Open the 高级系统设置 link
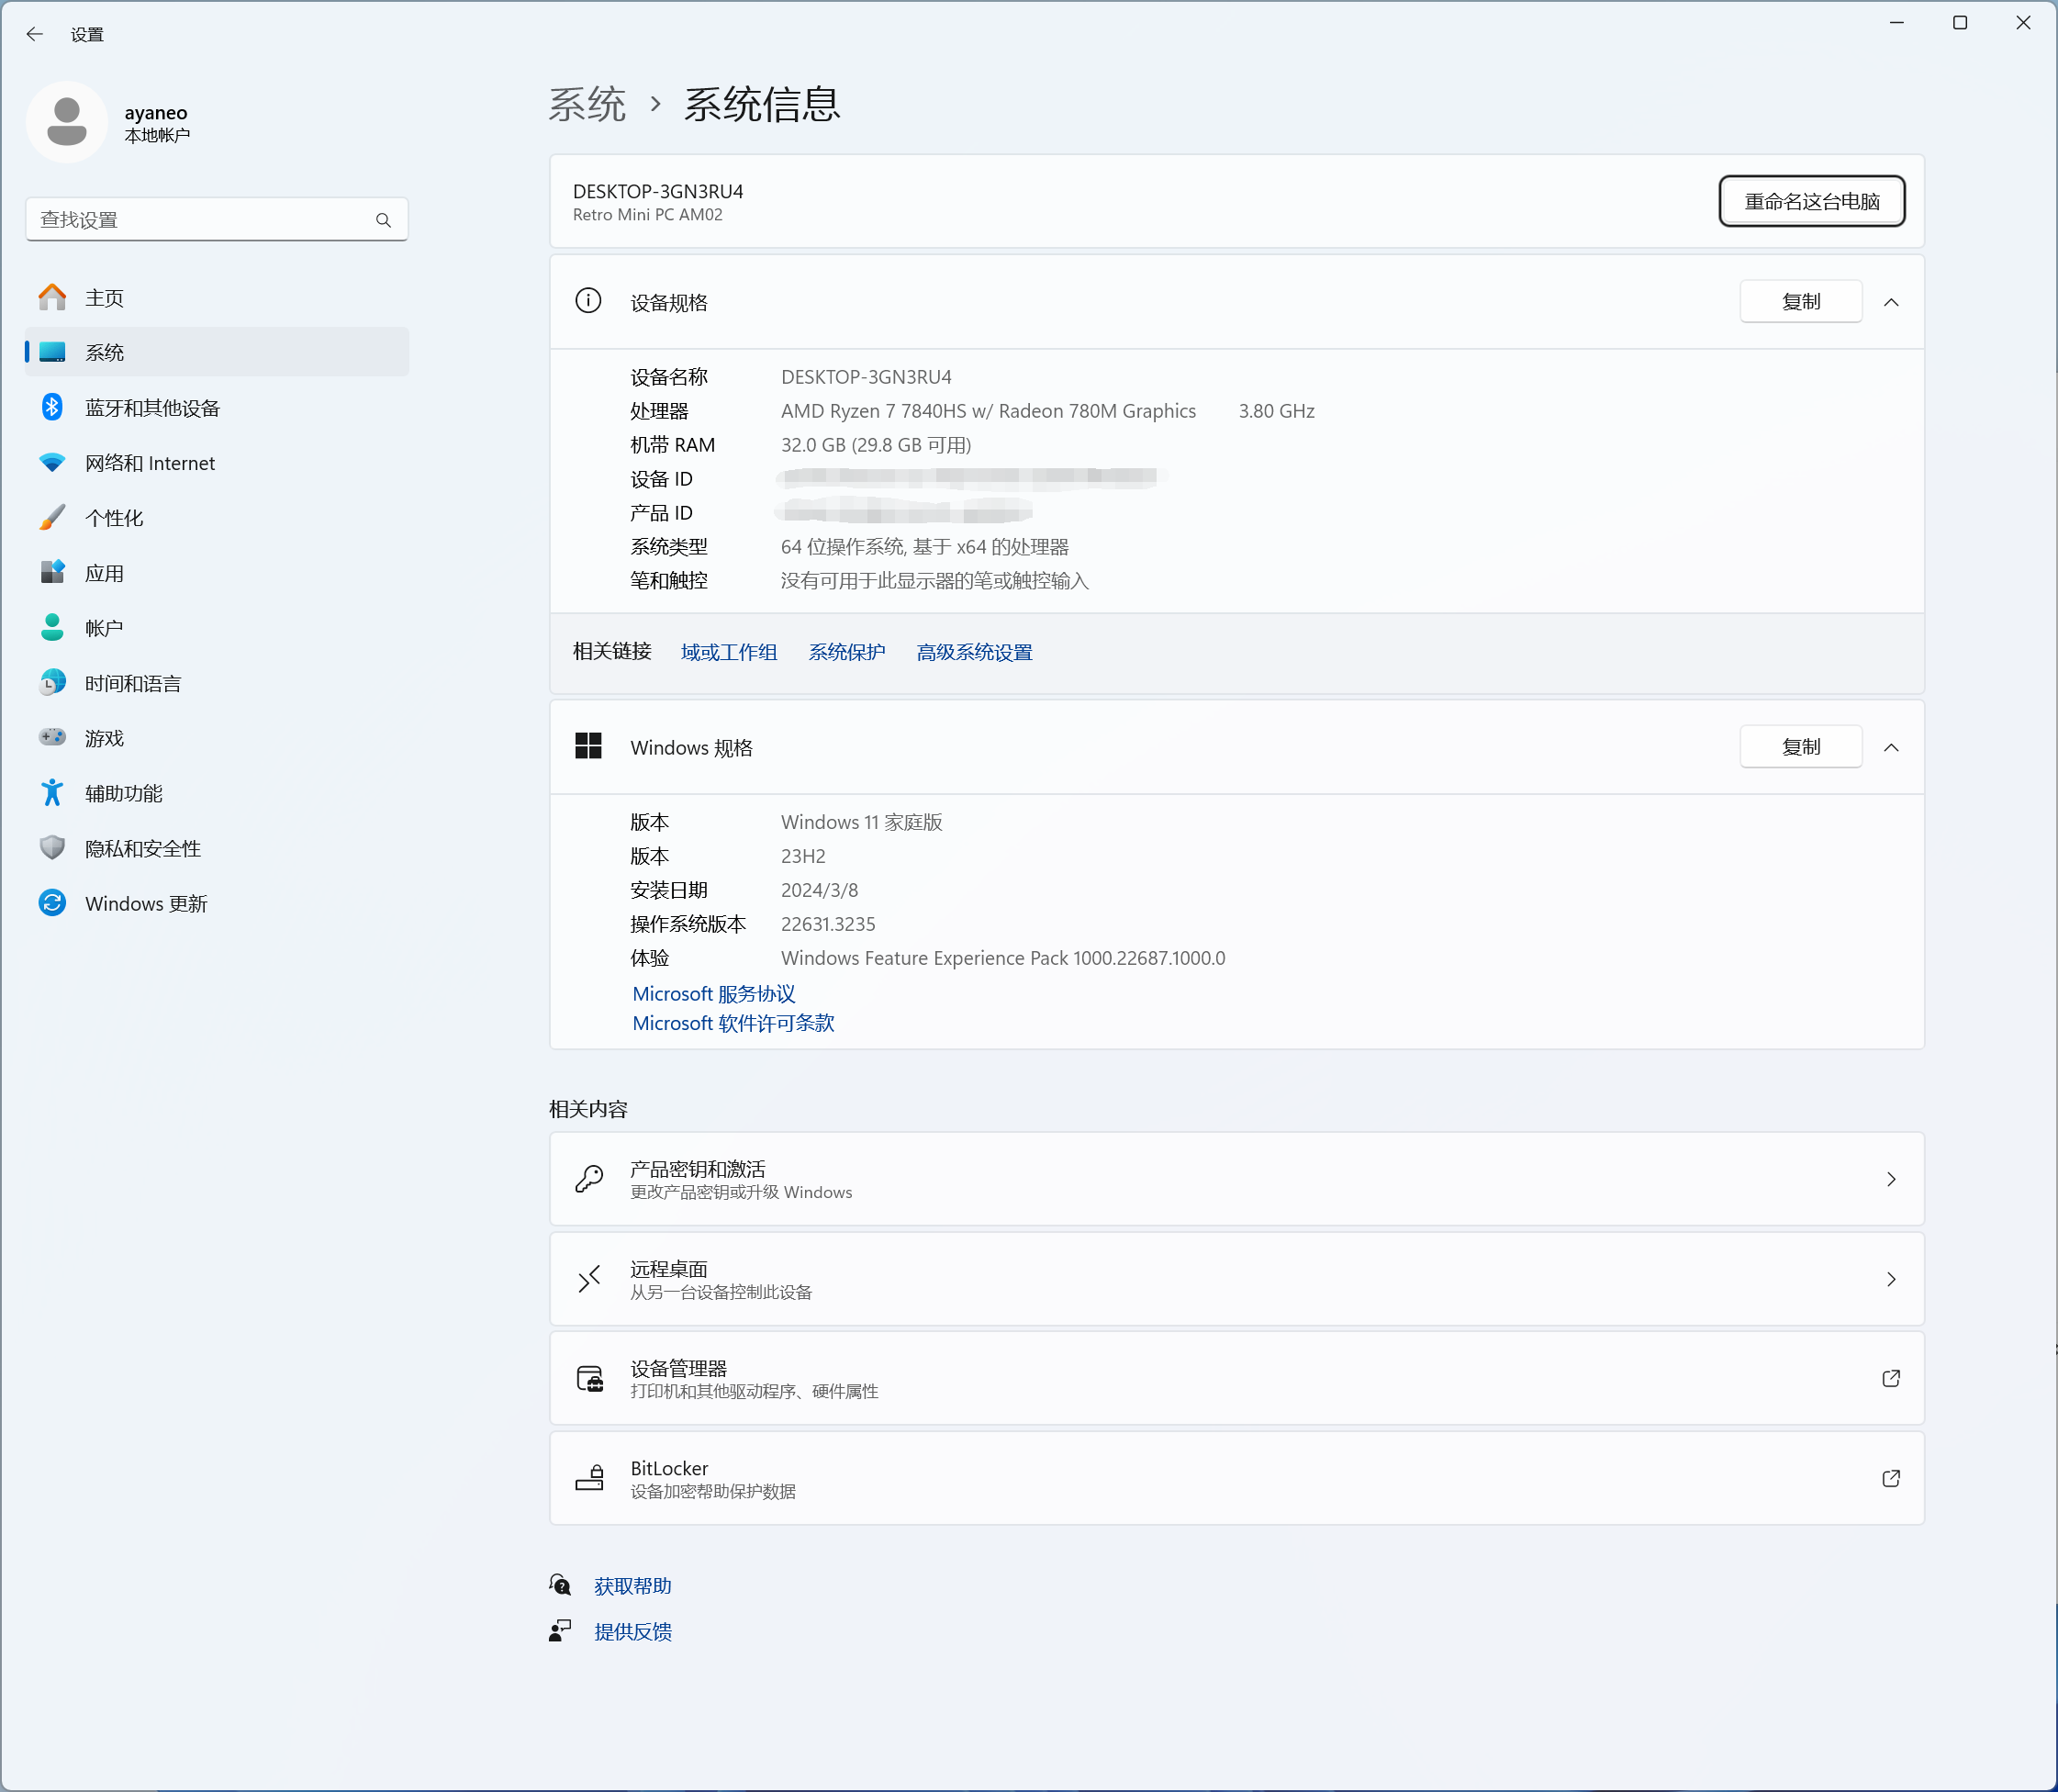The height and width of the screenshot is (1792, 2058). [974, 652]
